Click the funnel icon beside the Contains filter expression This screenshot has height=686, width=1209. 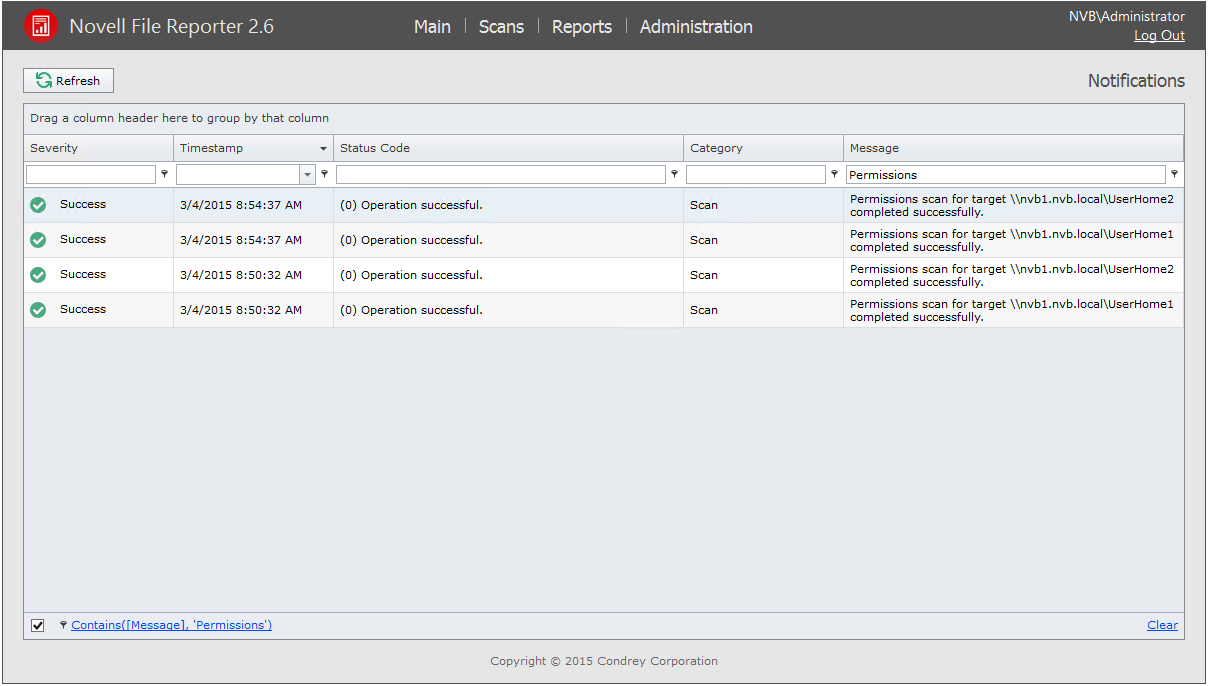click(x=63, y=625)
